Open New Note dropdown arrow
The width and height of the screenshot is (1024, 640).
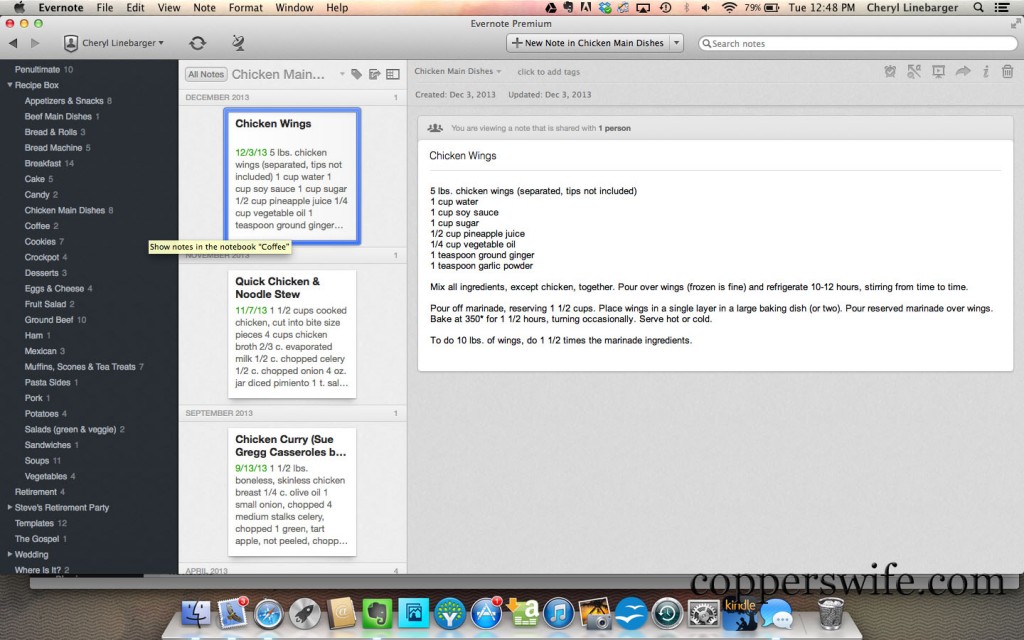coord(677,43)
